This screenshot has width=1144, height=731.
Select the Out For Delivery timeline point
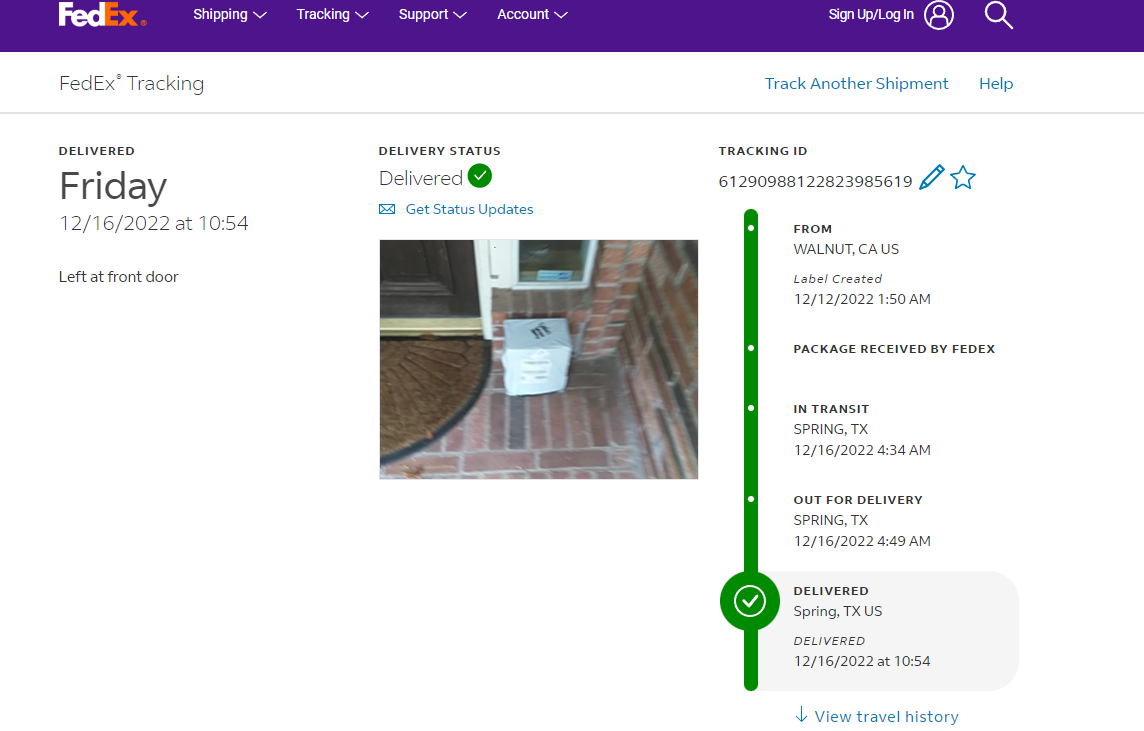(x=751, y=499)
